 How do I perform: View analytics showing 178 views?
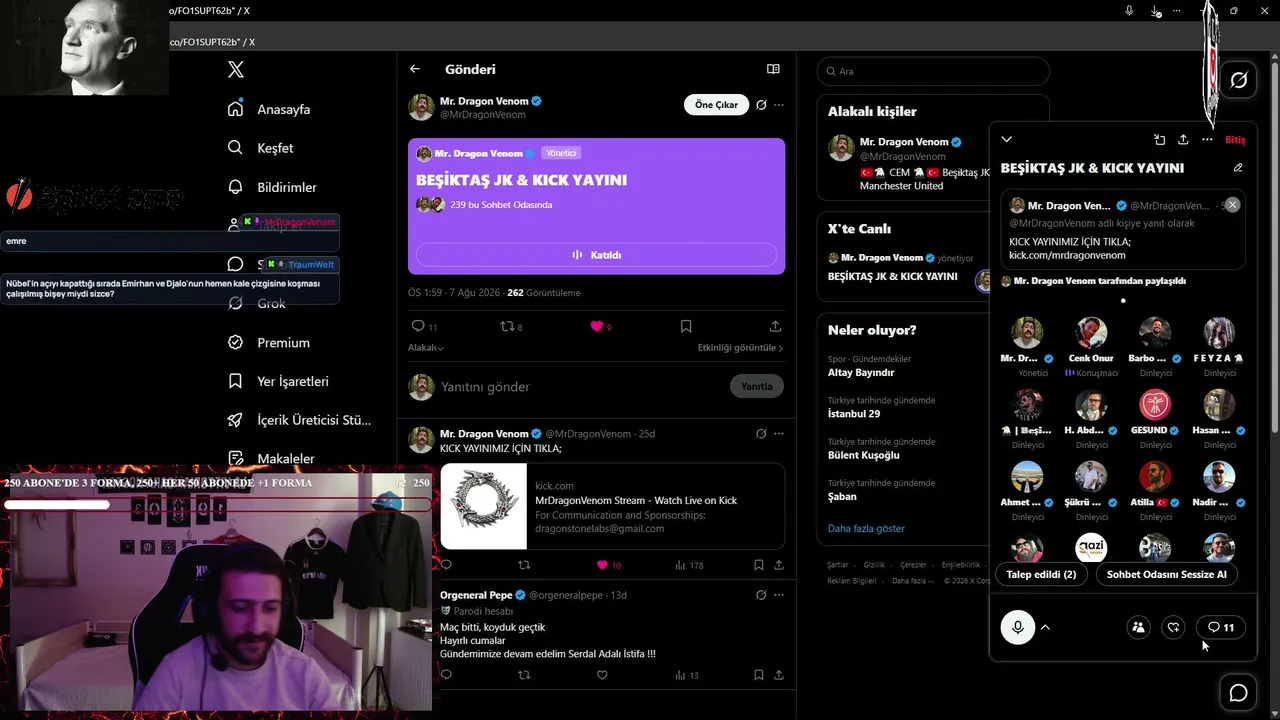click(x=689, y=565)
